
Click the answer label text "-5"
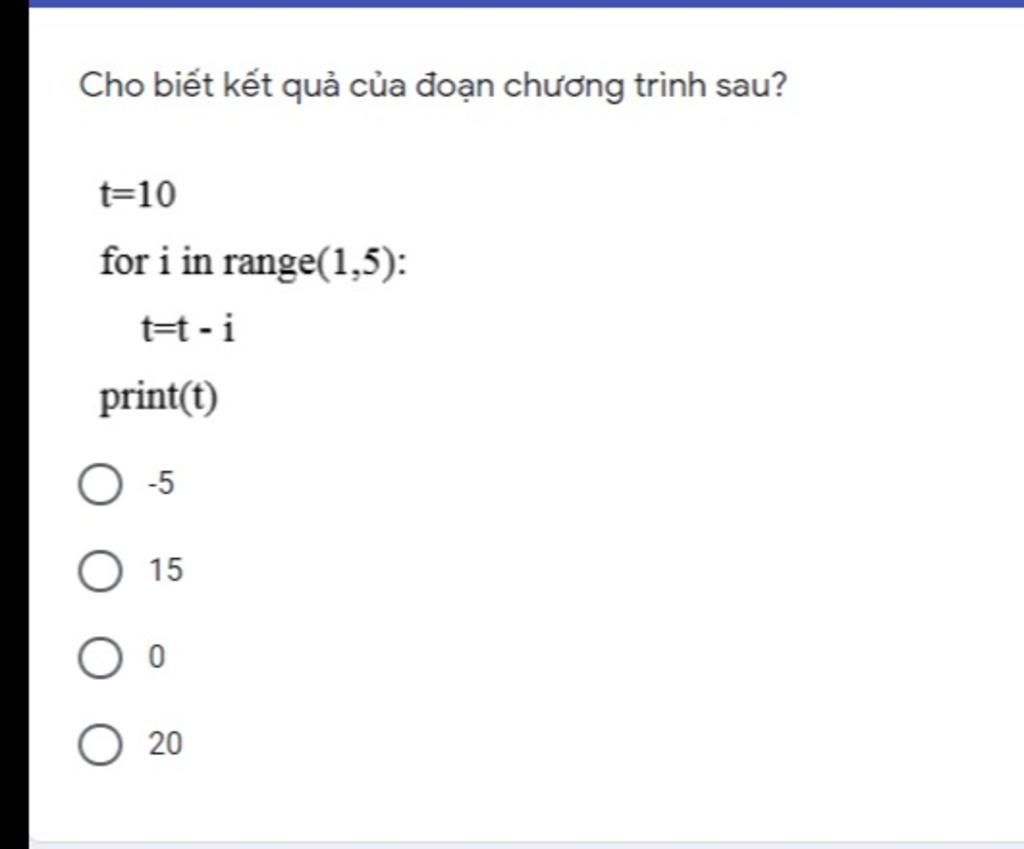pos(161,484)
